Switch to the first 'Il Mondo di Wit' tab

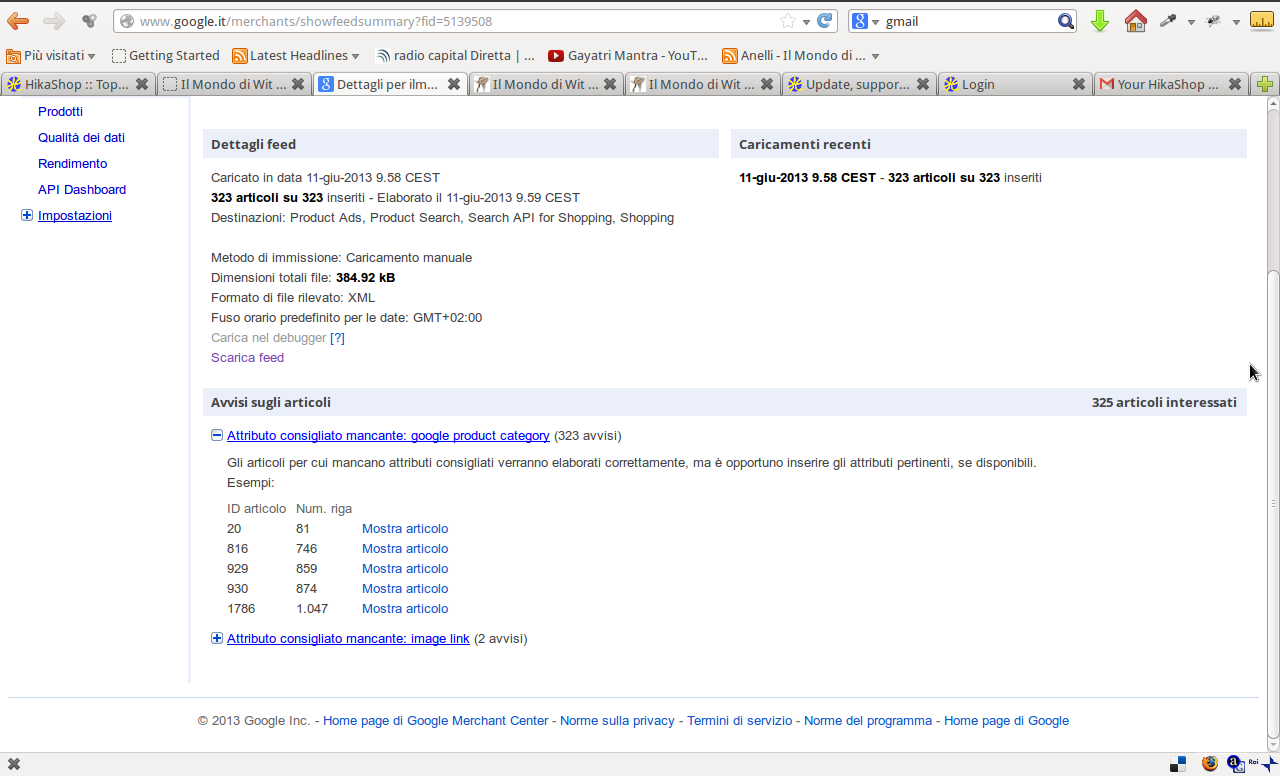coord(233,85)
